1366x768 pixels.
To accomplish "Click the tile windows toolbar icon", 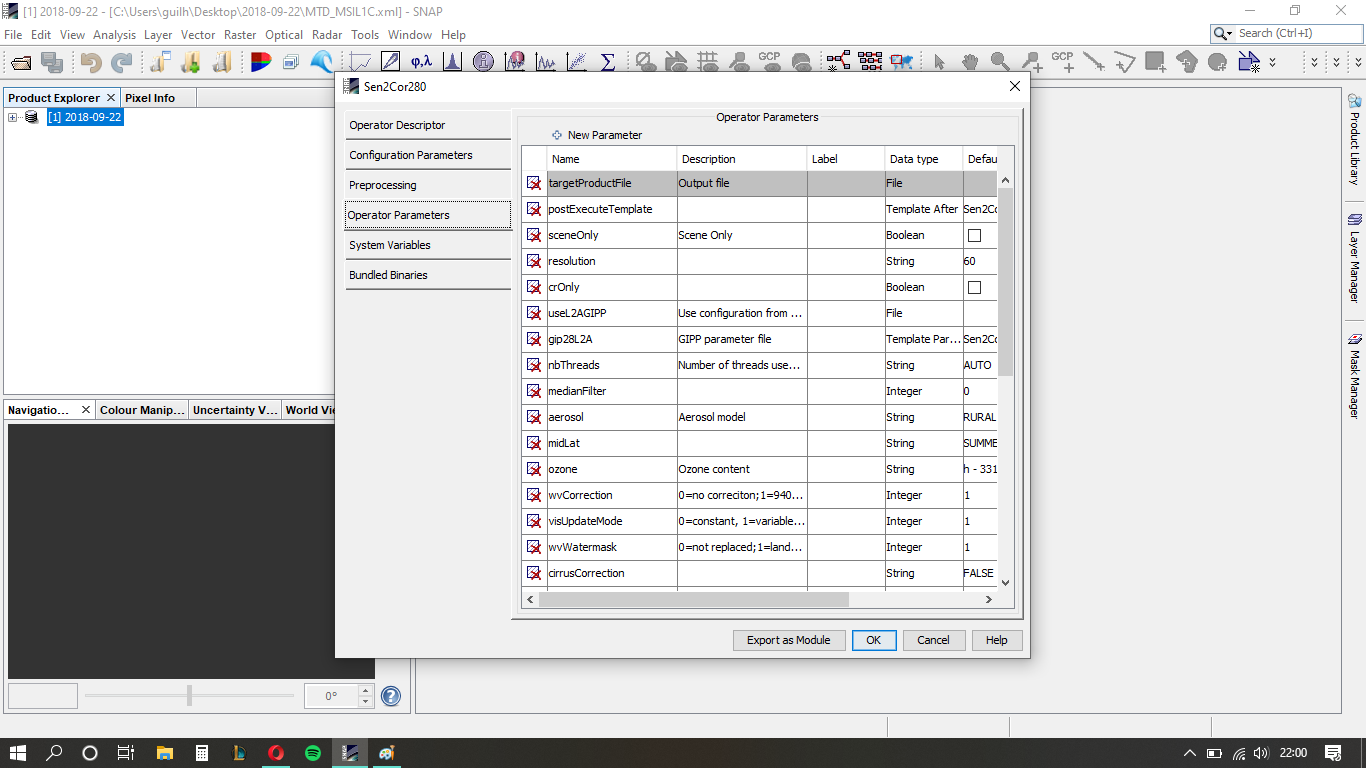I will coord(291,62).
